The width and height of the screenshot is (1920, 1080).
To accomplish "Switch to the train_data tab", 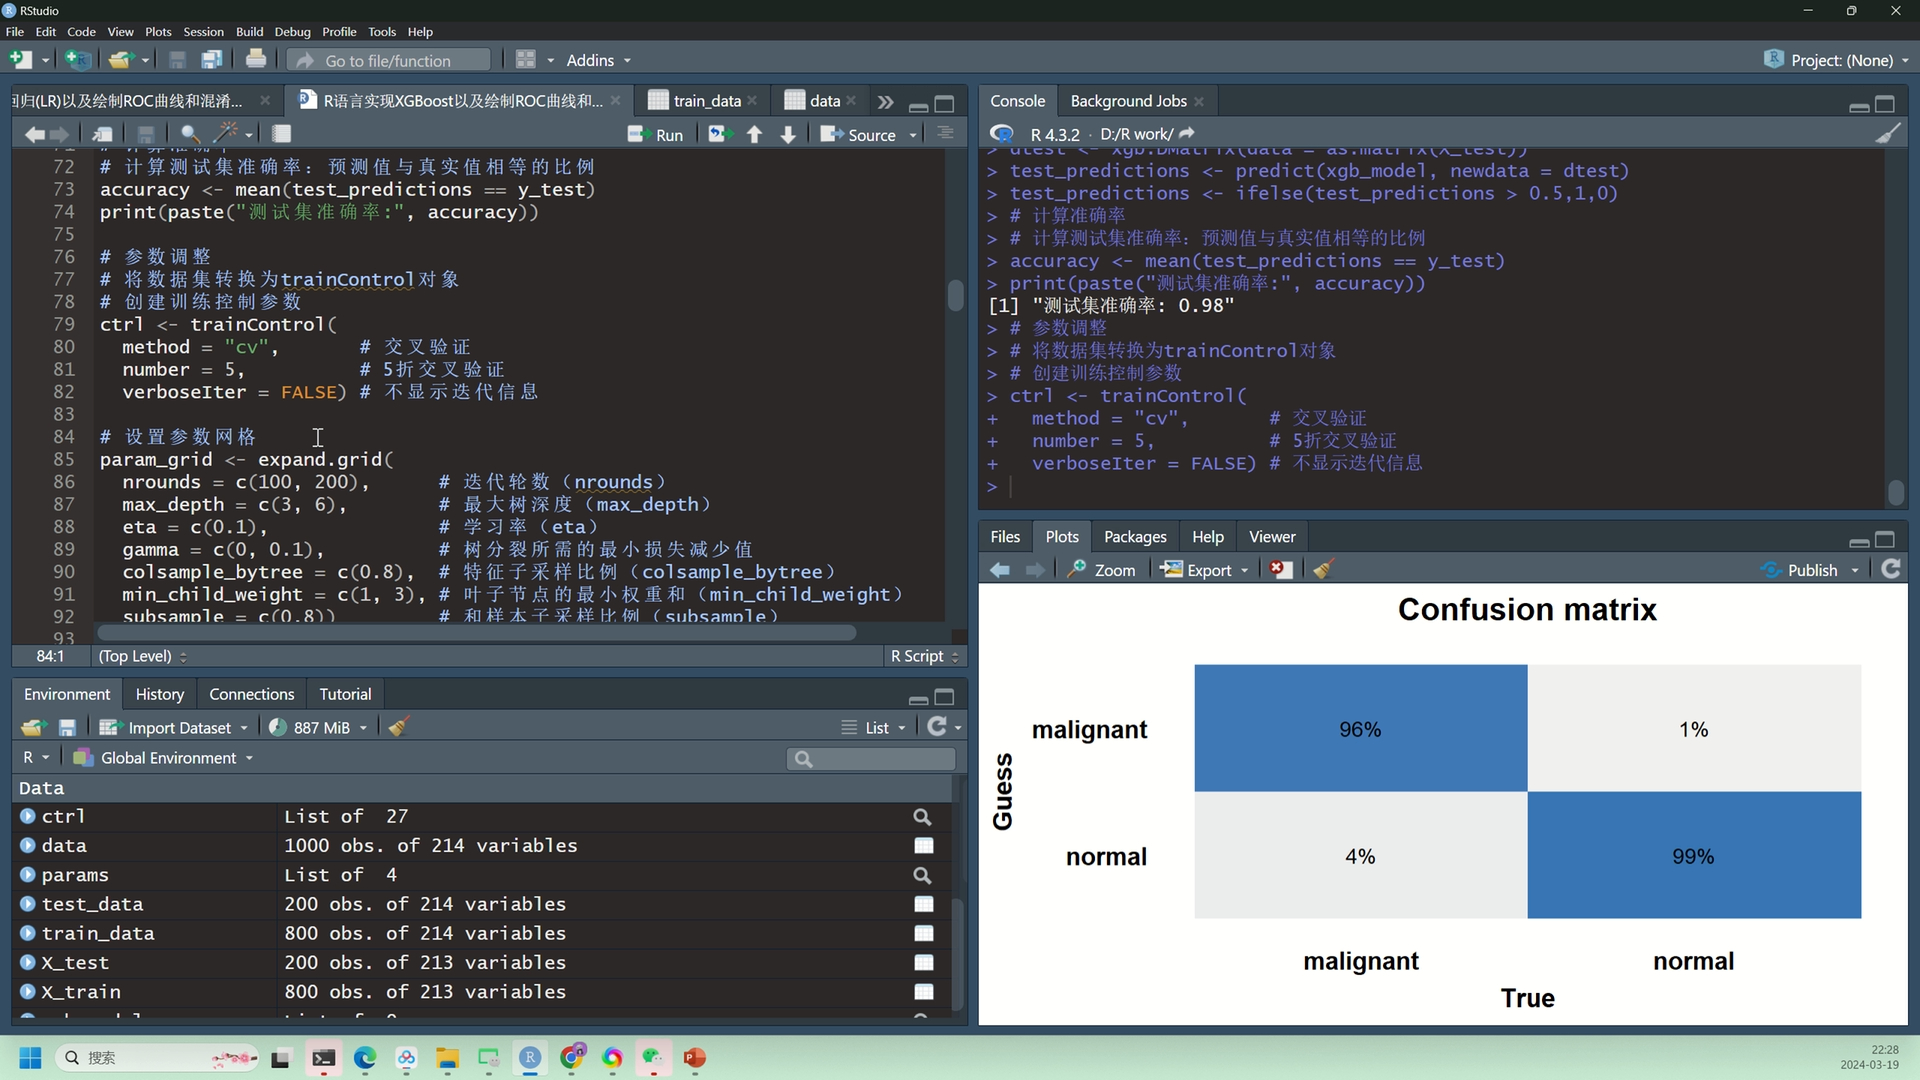I will [x=705, y=101].
